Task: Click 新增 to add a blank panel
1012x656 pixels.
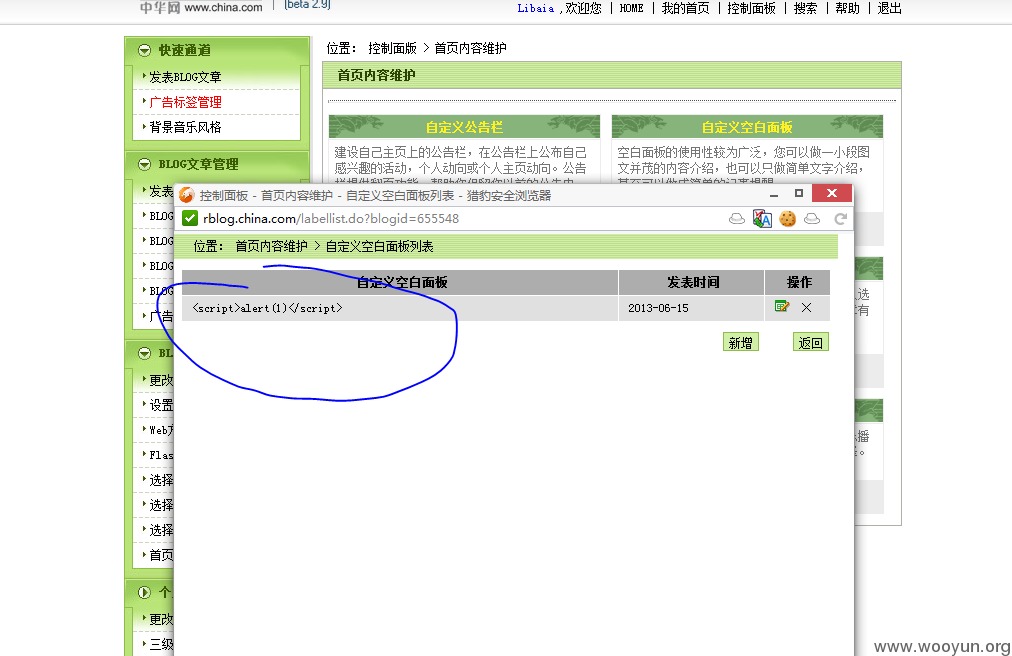Action: pyautogui.click(x=740, y=342)
